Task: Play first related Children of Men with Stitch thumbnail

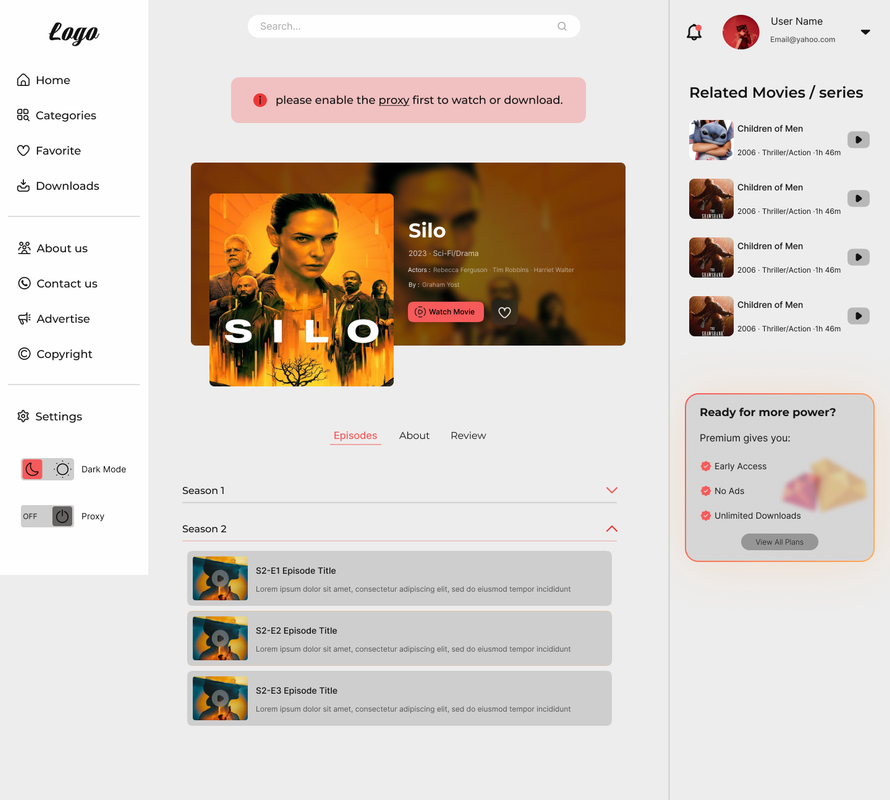Action: pos(858,140)
